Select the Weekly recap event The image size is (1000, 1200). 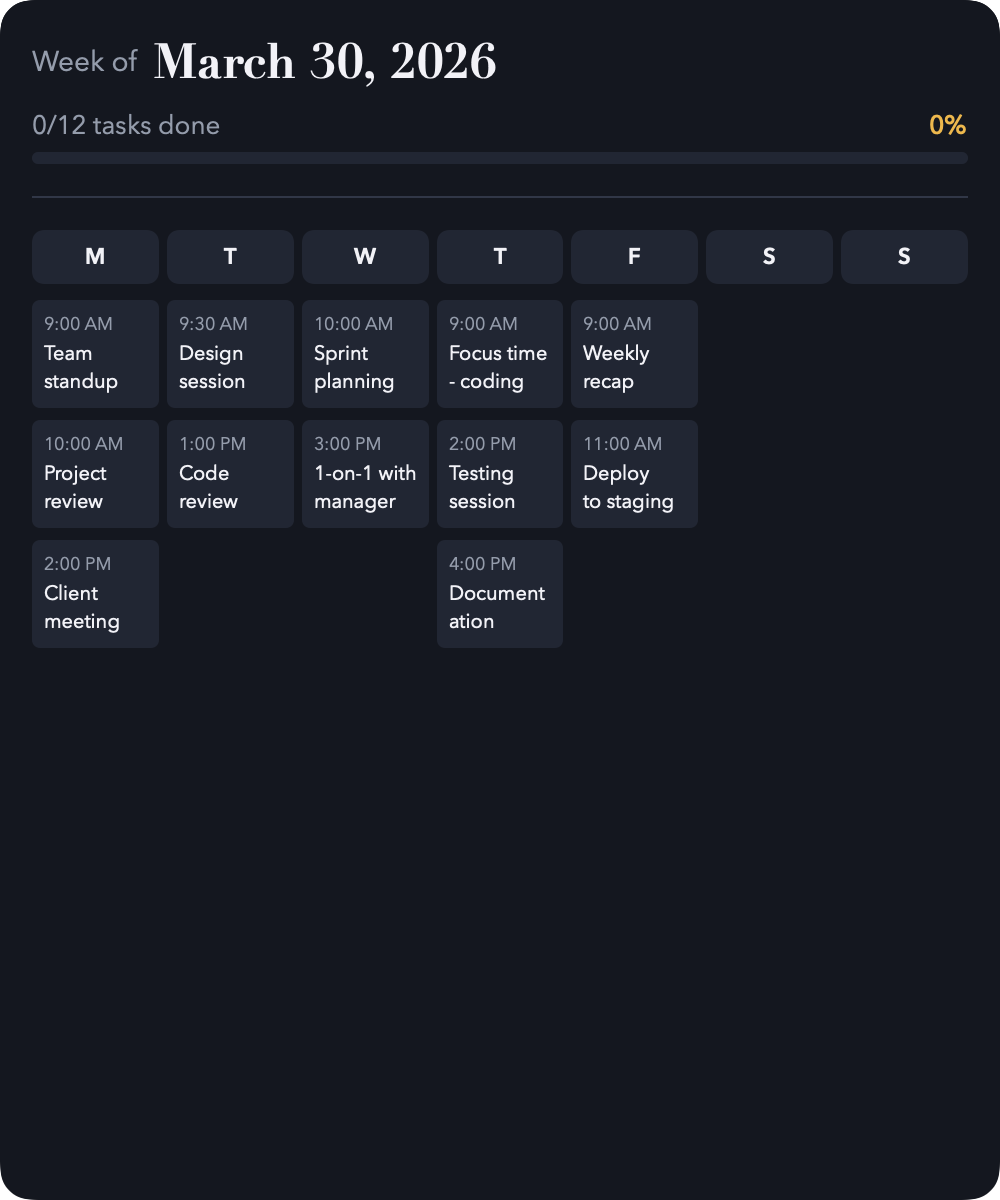pyautogui.click(x=634, y=354)
